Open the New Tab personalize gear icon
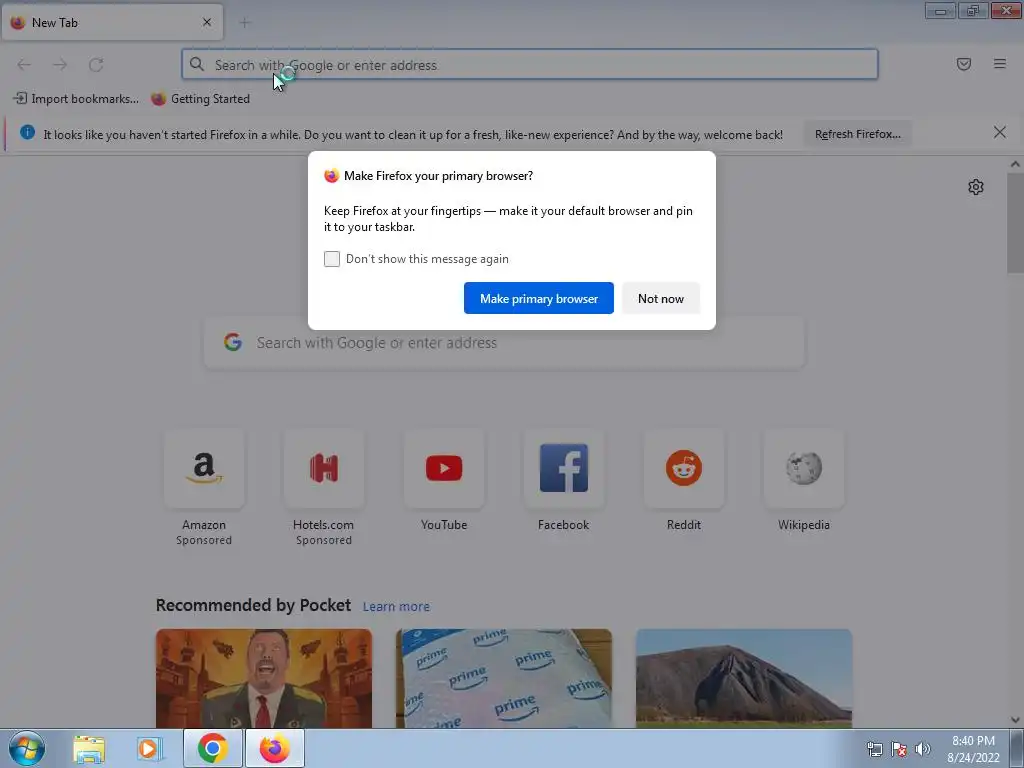The image size is (1024, 768). [x=976, y=187]
